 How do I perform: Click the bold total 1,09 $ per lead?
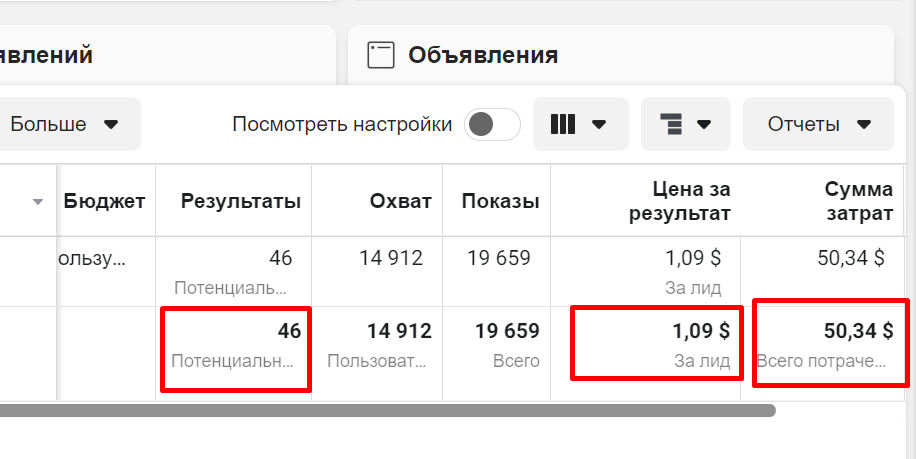coord(701,331)
